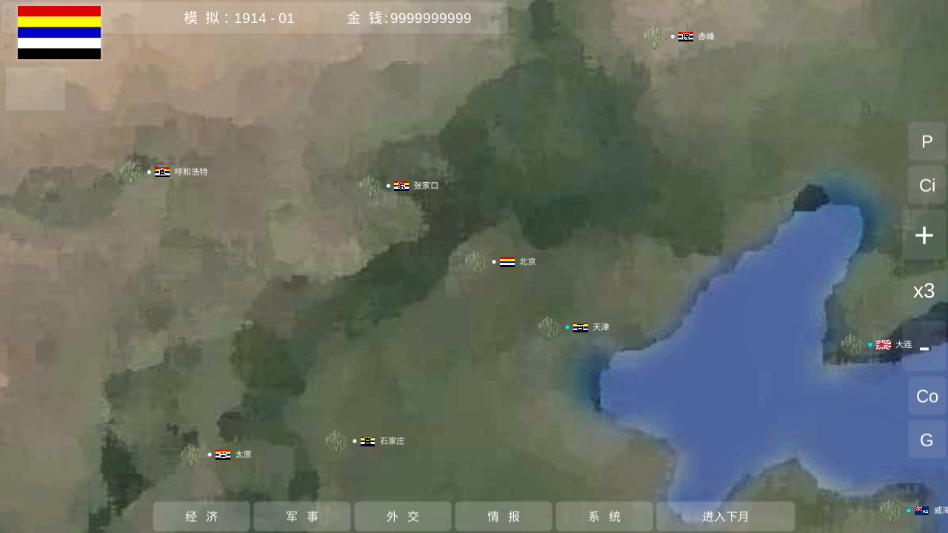
Task: Open the 情报 (intelligence) menu
Action: click(x=503, y=516)
